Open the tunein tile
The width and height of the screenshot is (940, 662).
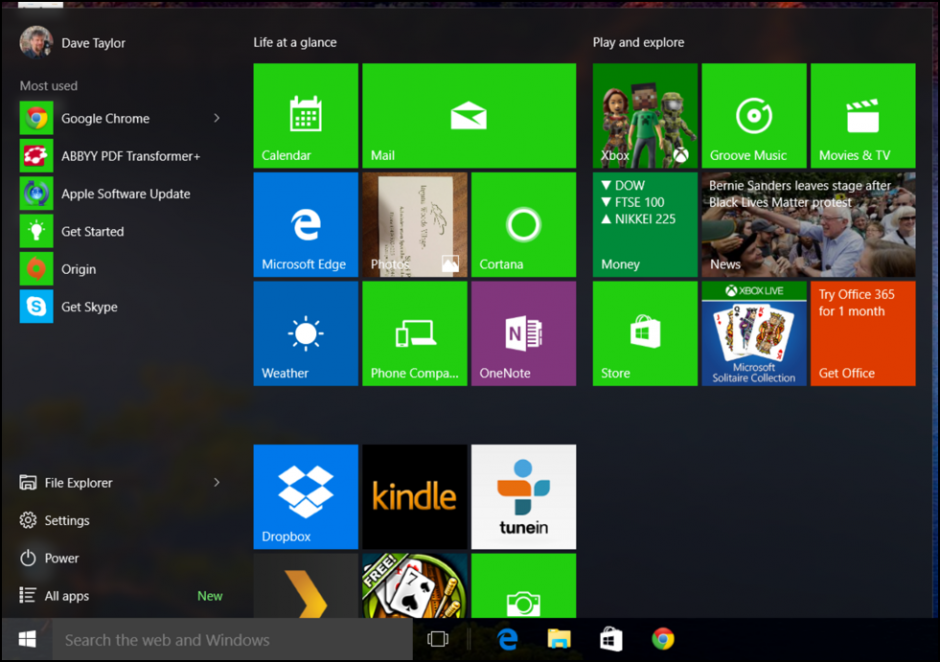point(523,497)
